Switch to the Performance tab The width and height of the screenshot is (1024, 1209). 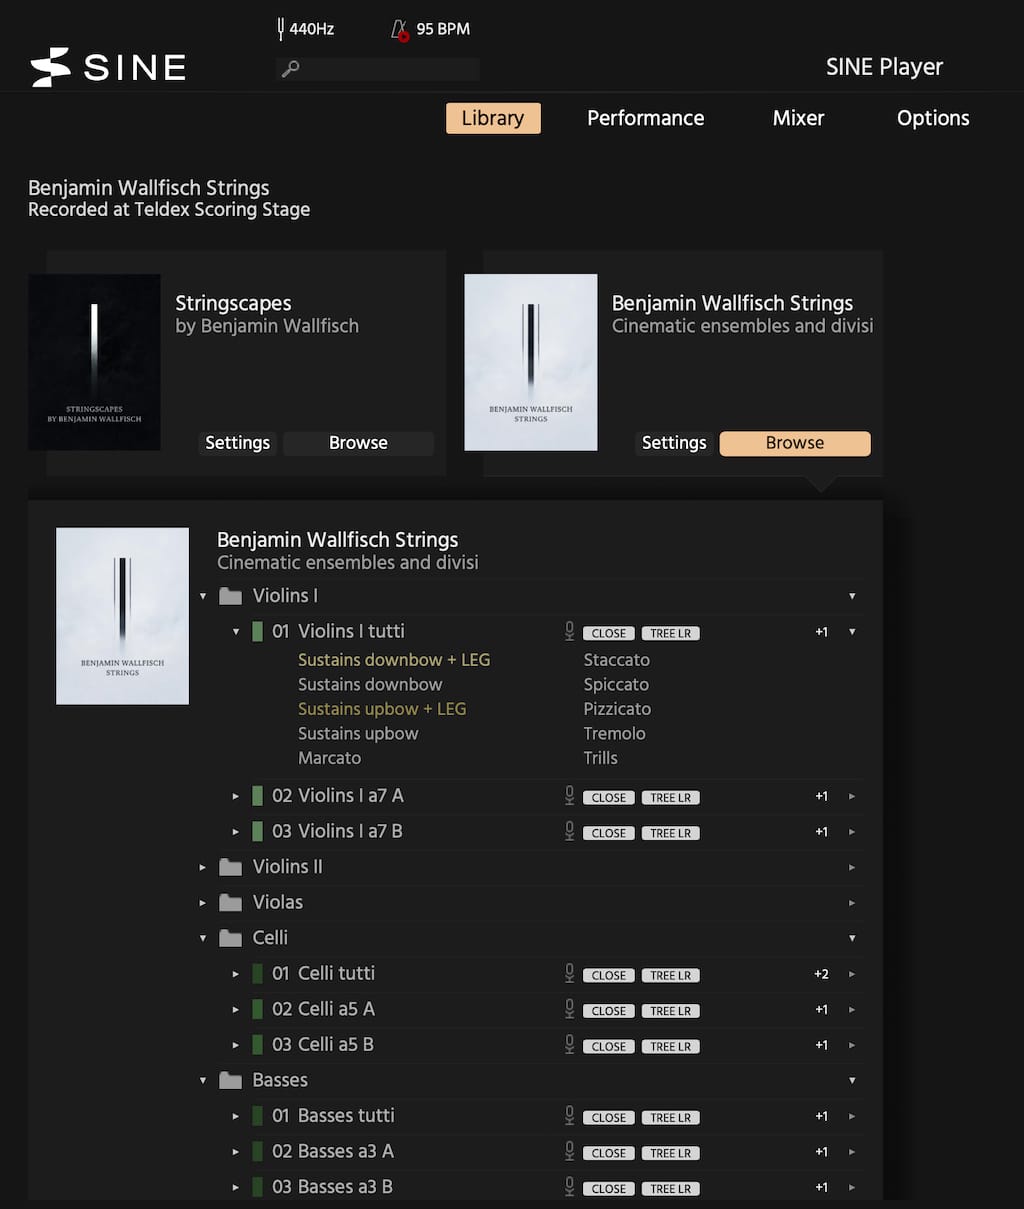click(x=645, y=118)
